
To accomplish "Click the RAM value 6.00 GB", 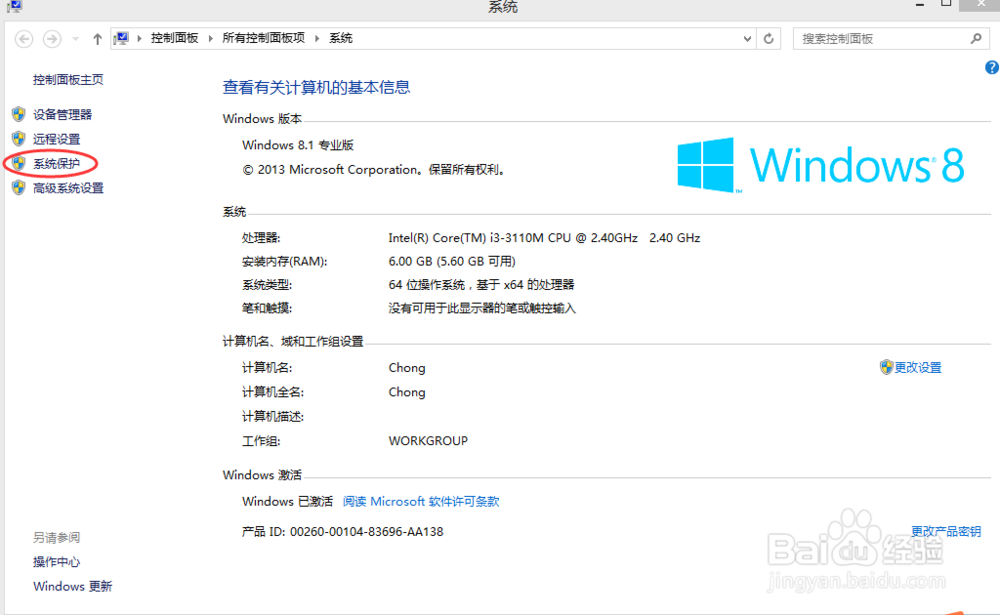I will (x=452, y=262).
